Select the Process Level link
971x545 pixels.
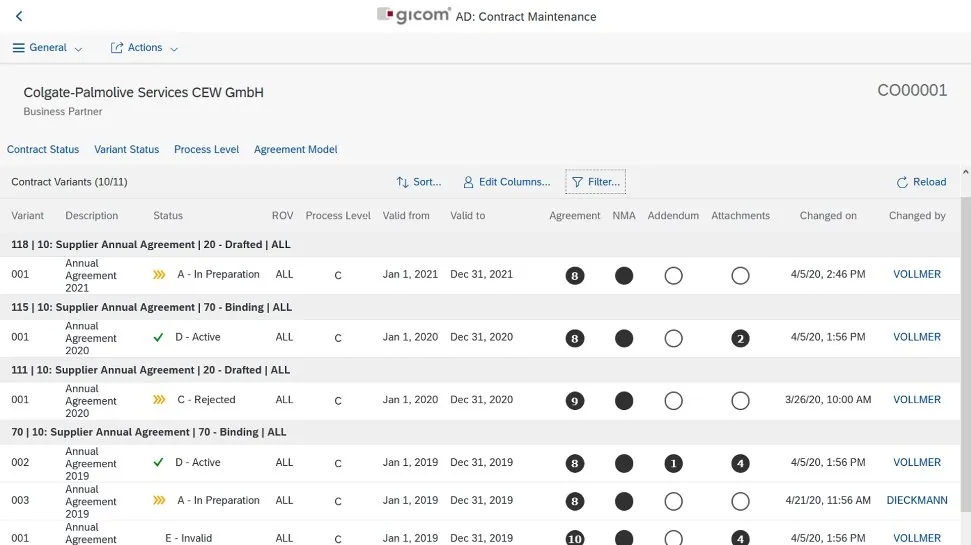[x=206, y=149]
